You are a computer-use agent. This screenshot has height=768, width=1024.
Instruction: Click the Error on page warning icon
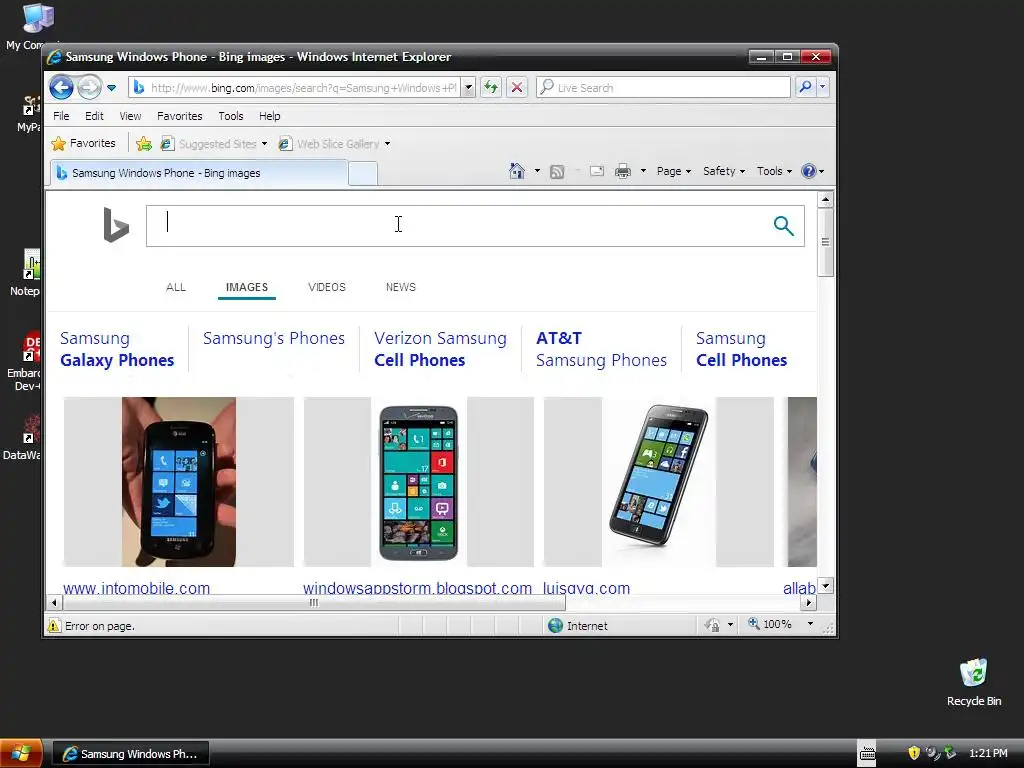tap(54, 626)
